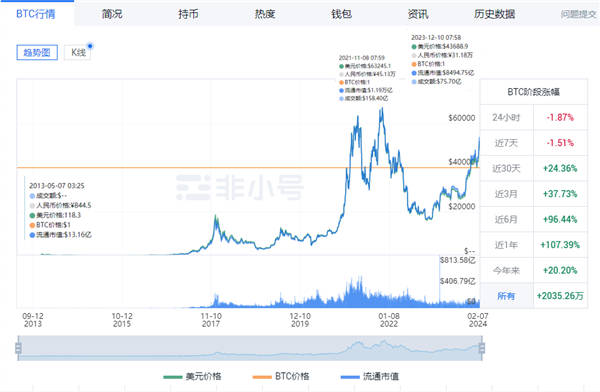The height and width of the screenshot is (392, 600).
Task: Switch to the 热度 tab
Action: pos(265,14)
